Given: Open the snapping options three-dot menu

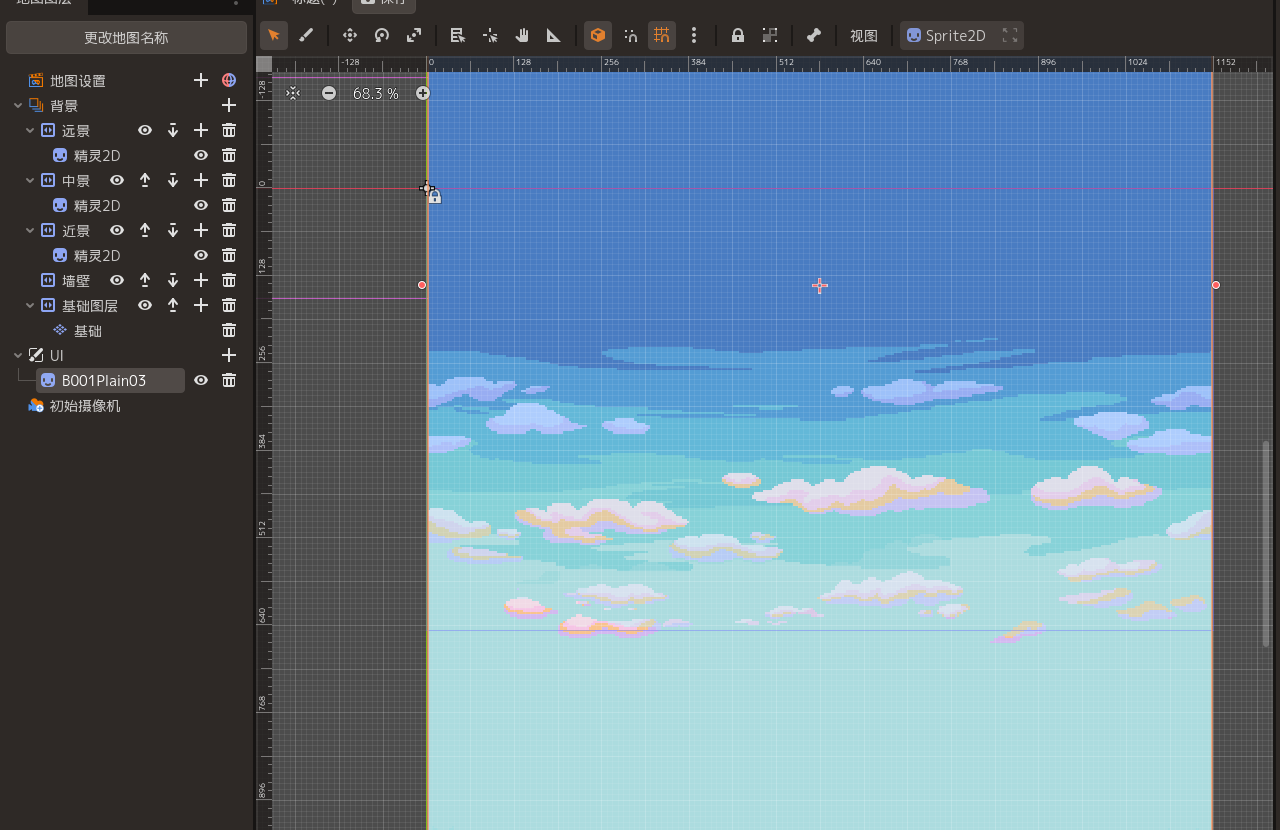Looking at the screenshot, I should point(694,36).
